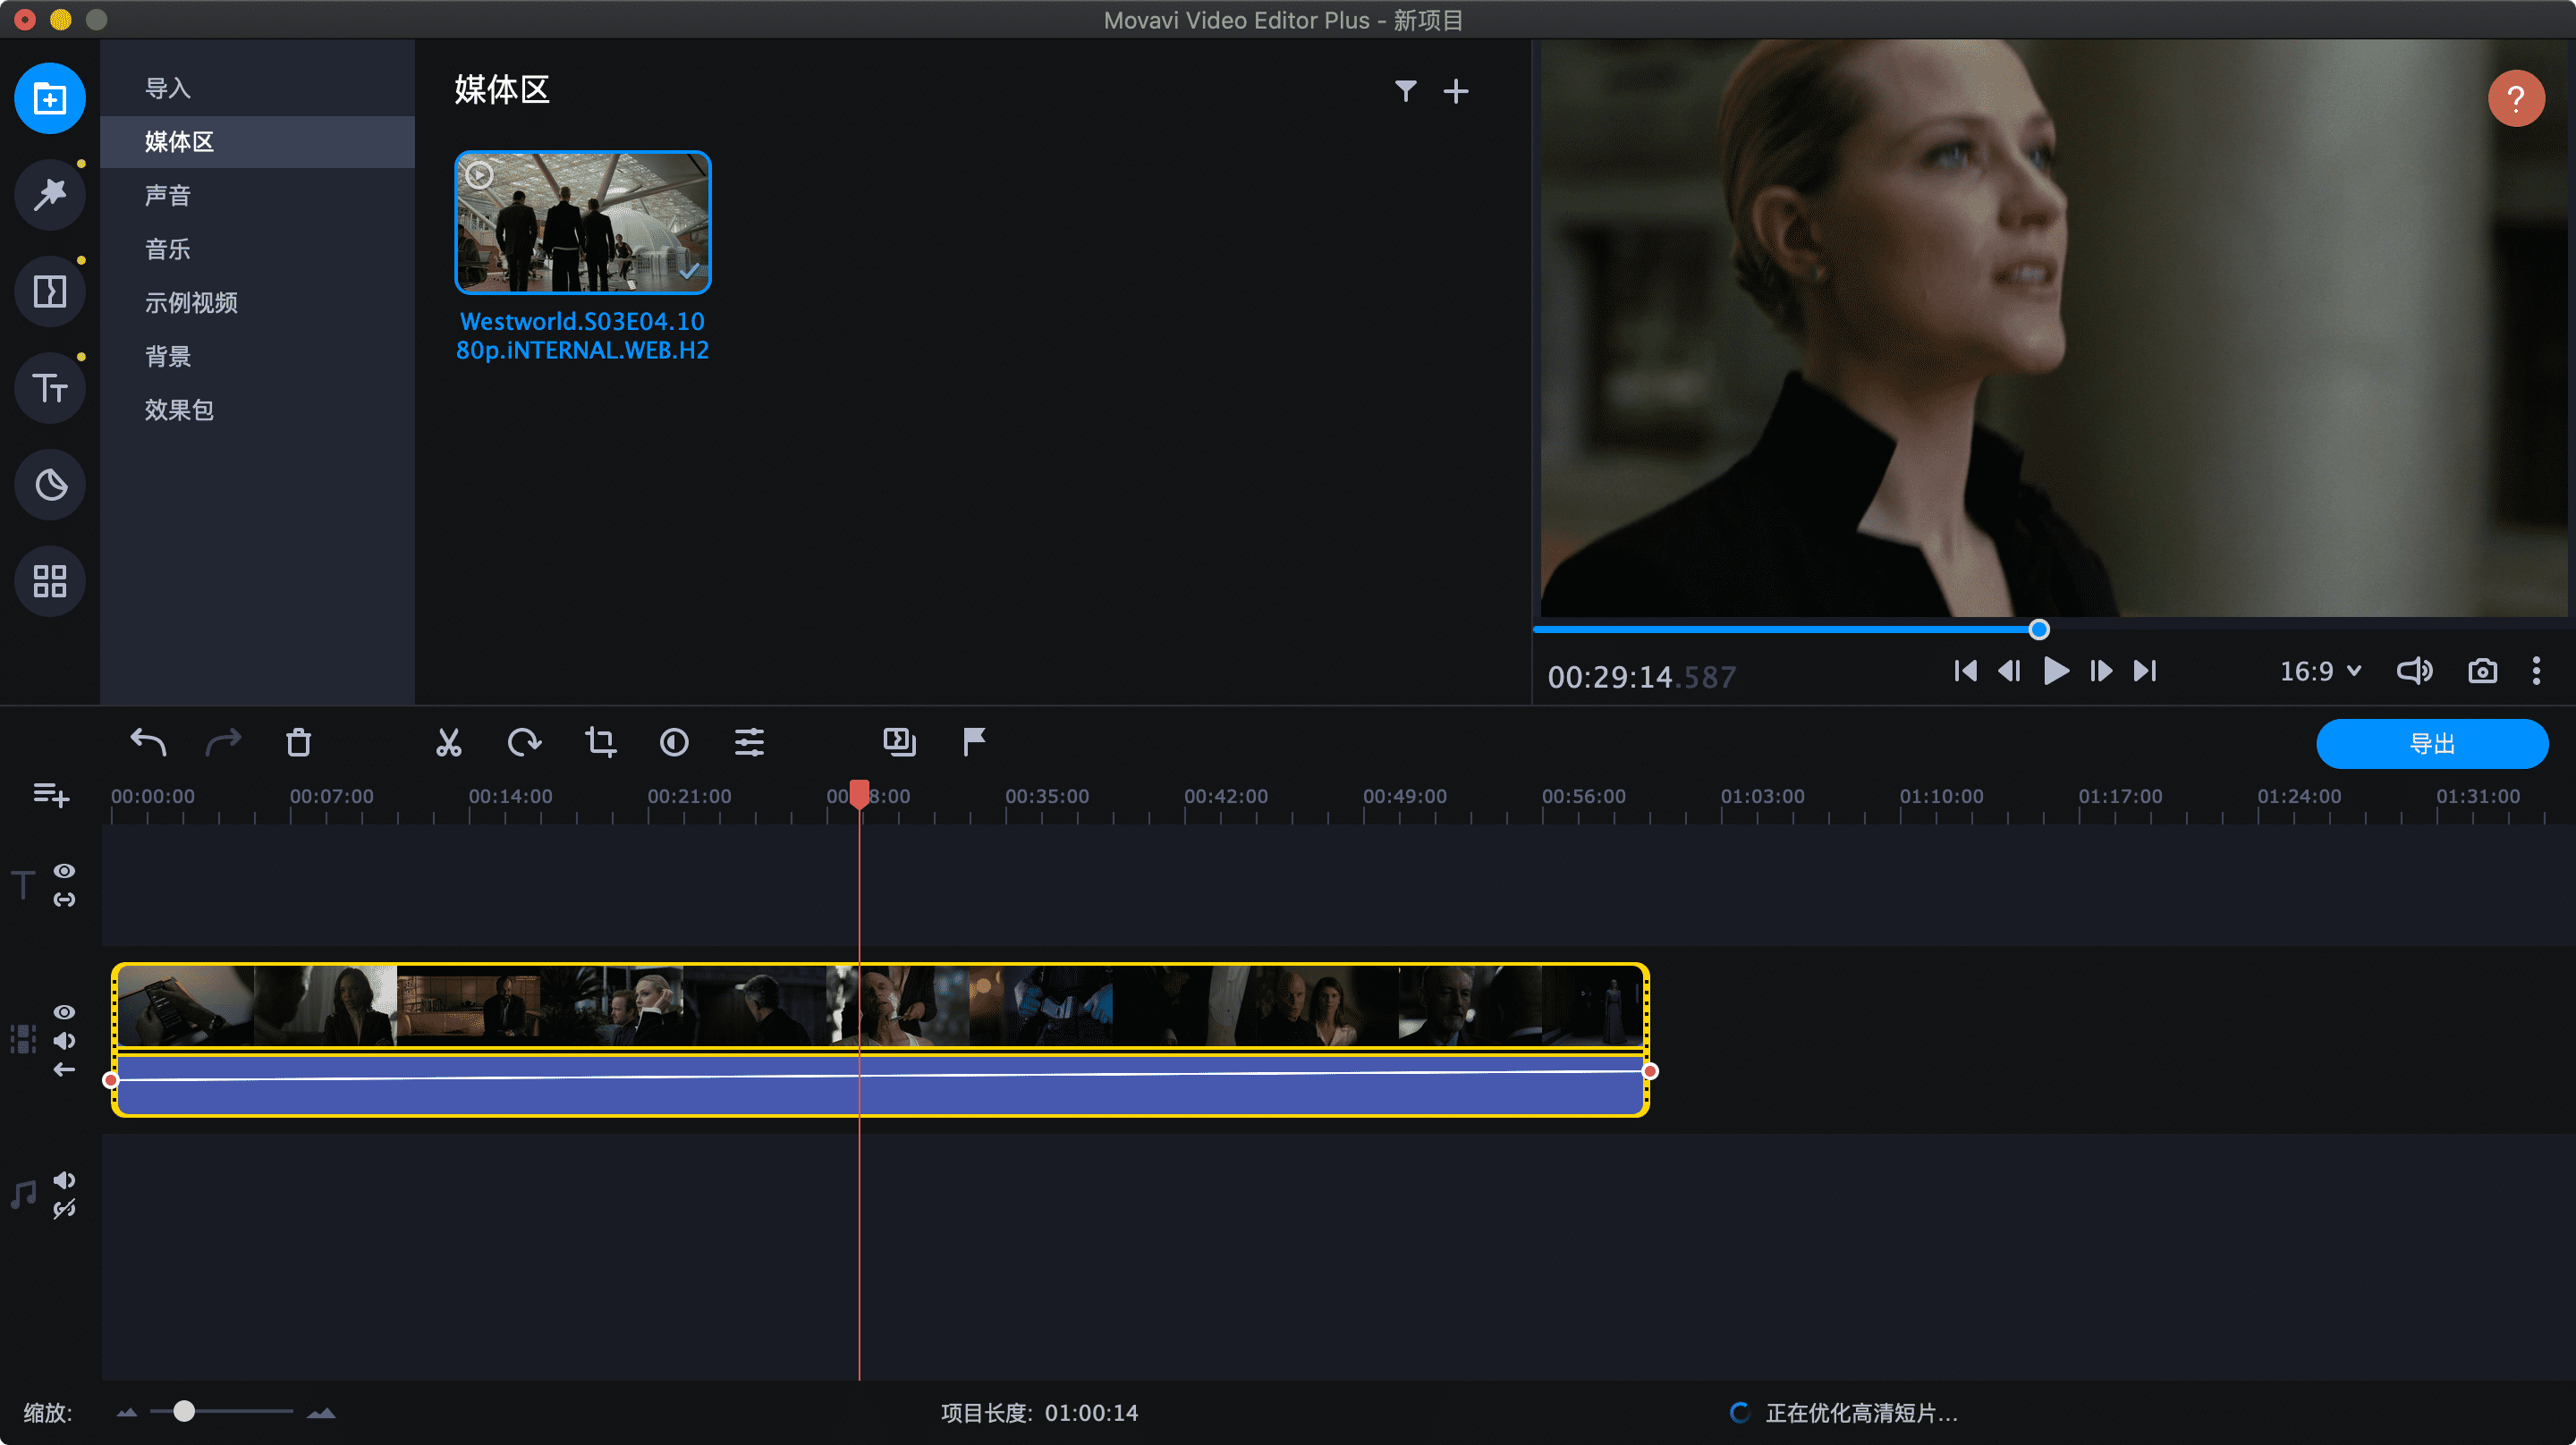This screenshot has width=2576, height=1445.
Task: Click the 00:42:00 mark on the ruler
Action: pos(1226,796)
